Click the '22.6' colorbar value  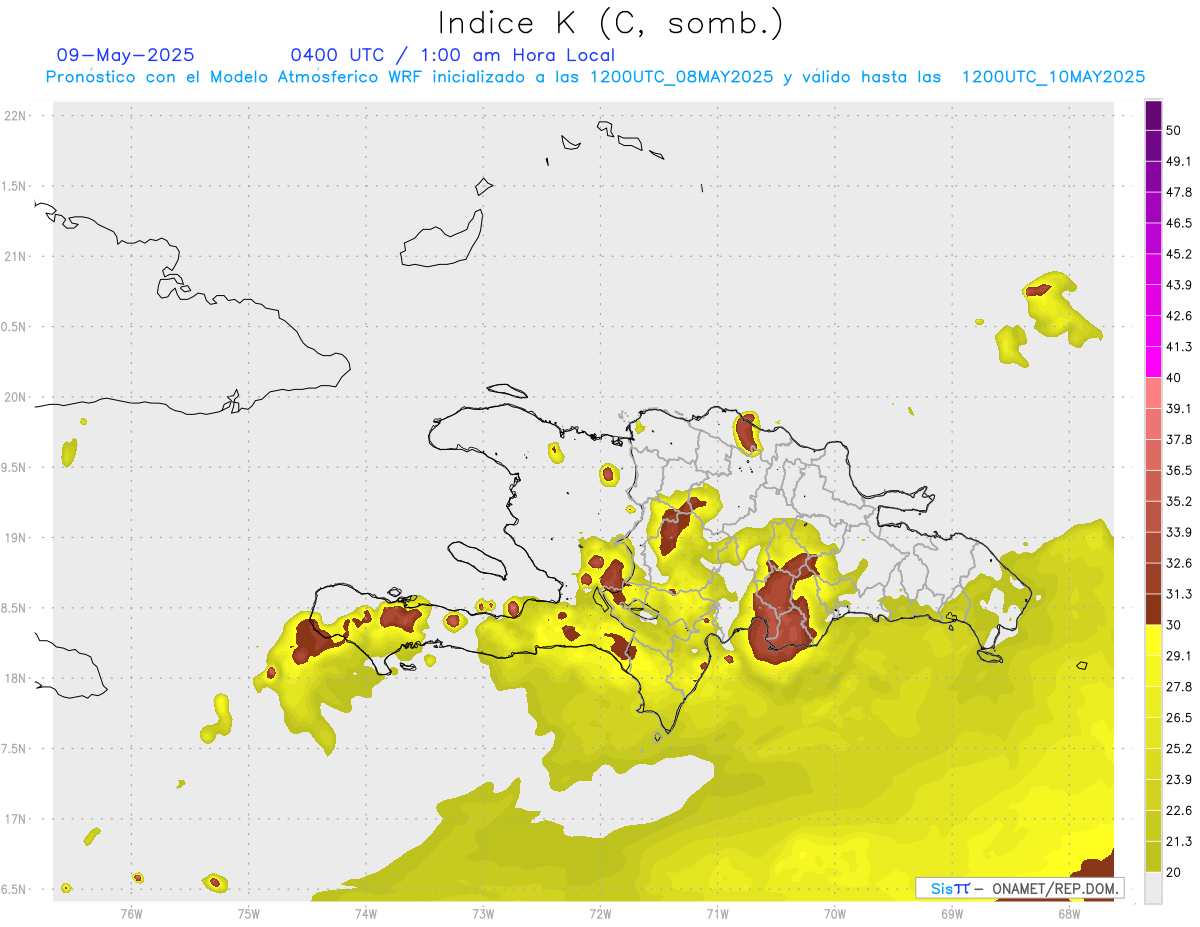click(1179, 811)
